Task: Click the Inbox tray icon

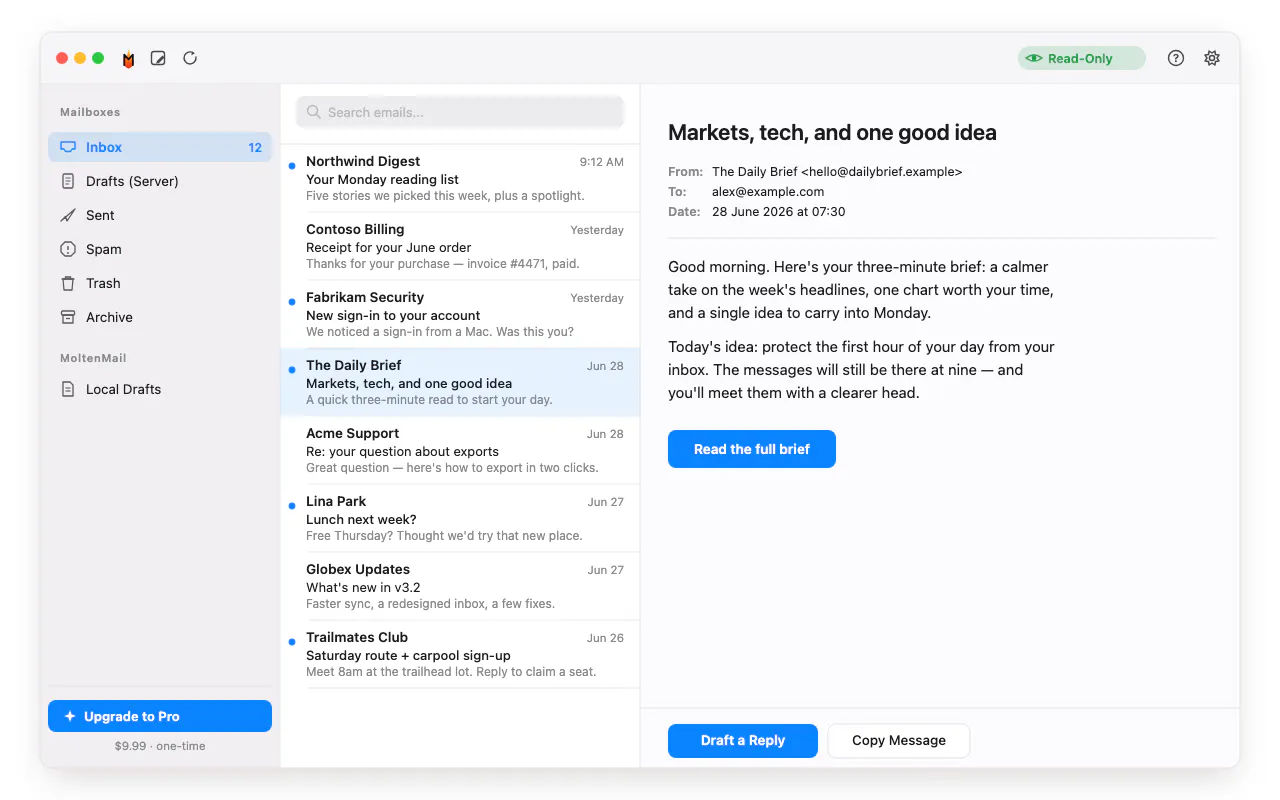Action: [68, 147]
